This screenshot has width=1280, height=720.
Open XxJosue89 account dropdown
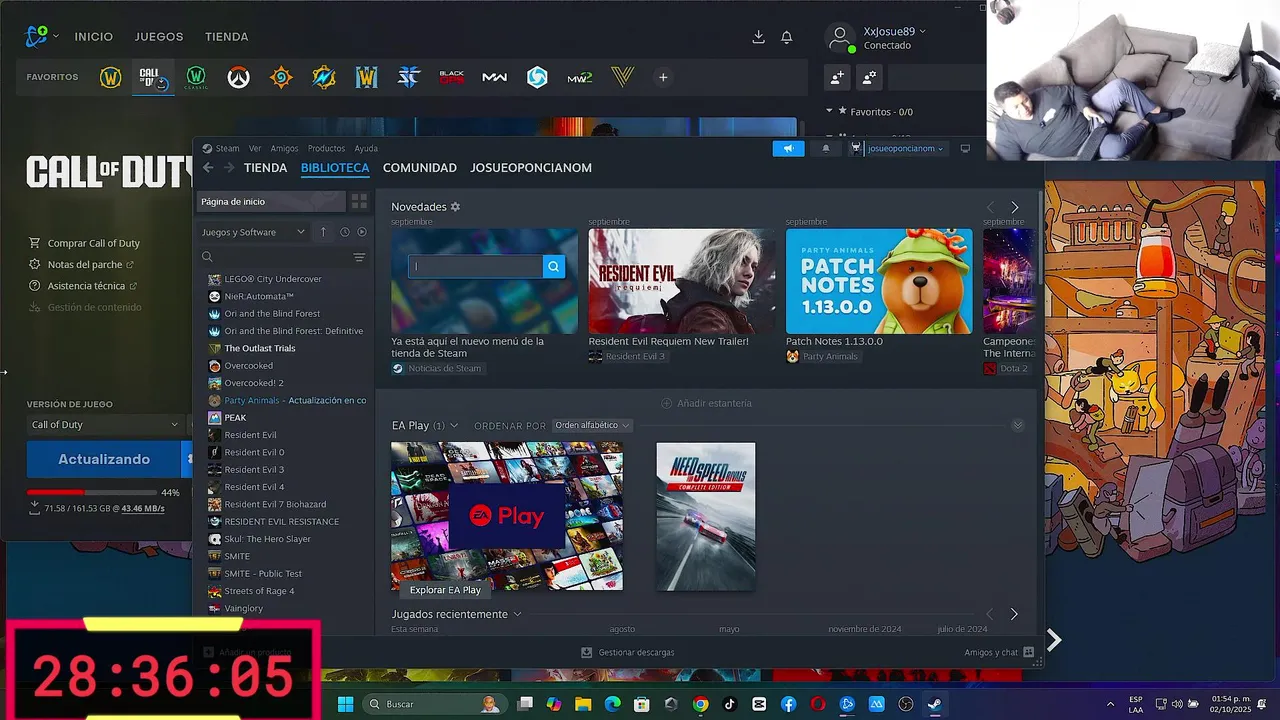click(895, 31)
